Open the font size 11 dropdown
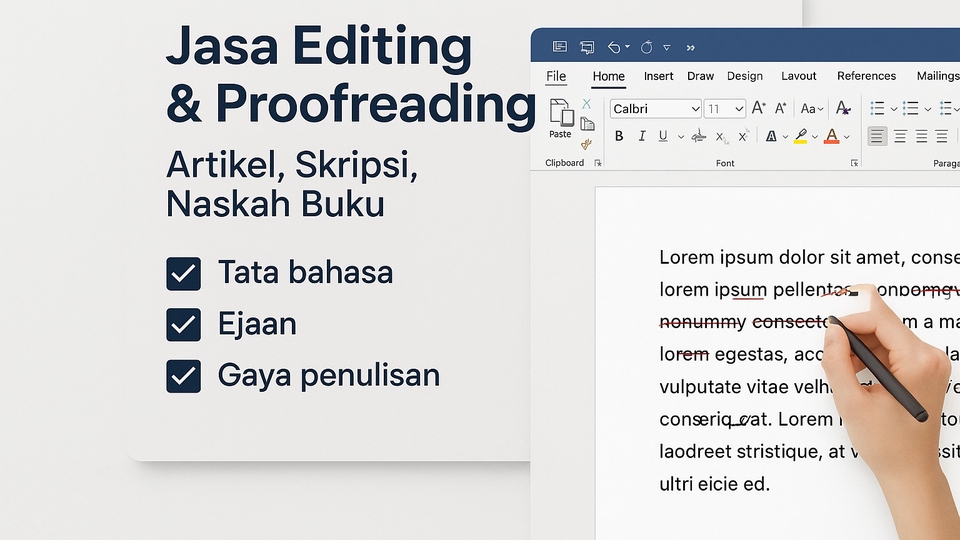 click(x=739, y=109)
